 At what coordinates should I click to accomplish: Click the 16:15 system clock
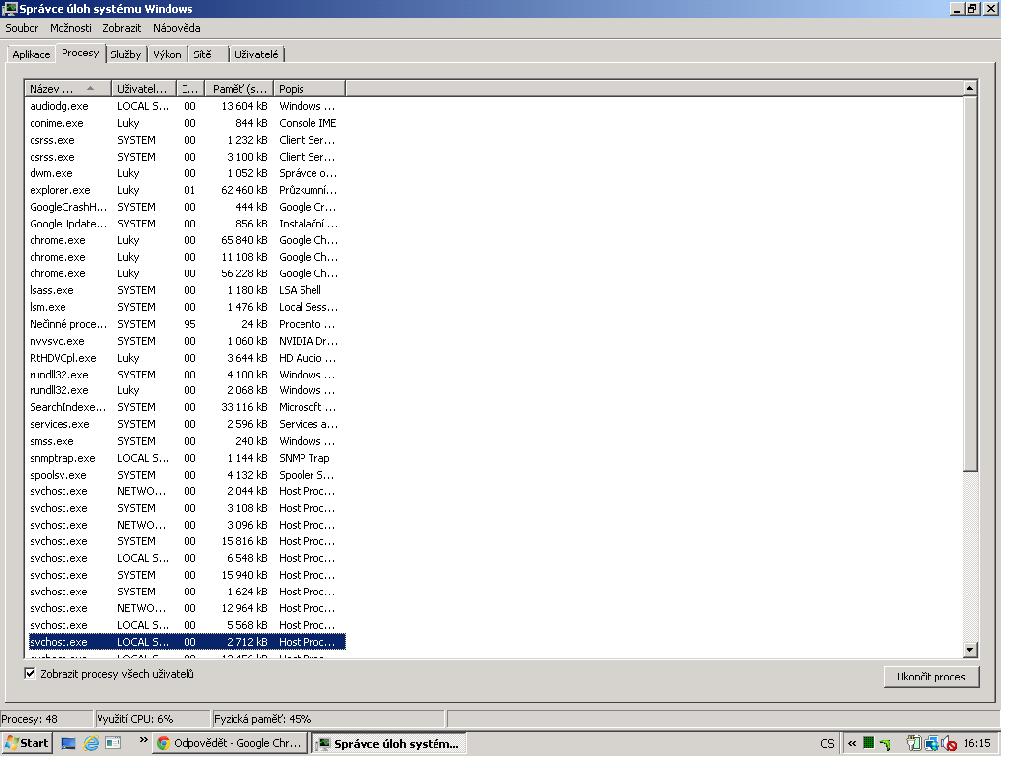pos(977,743)
